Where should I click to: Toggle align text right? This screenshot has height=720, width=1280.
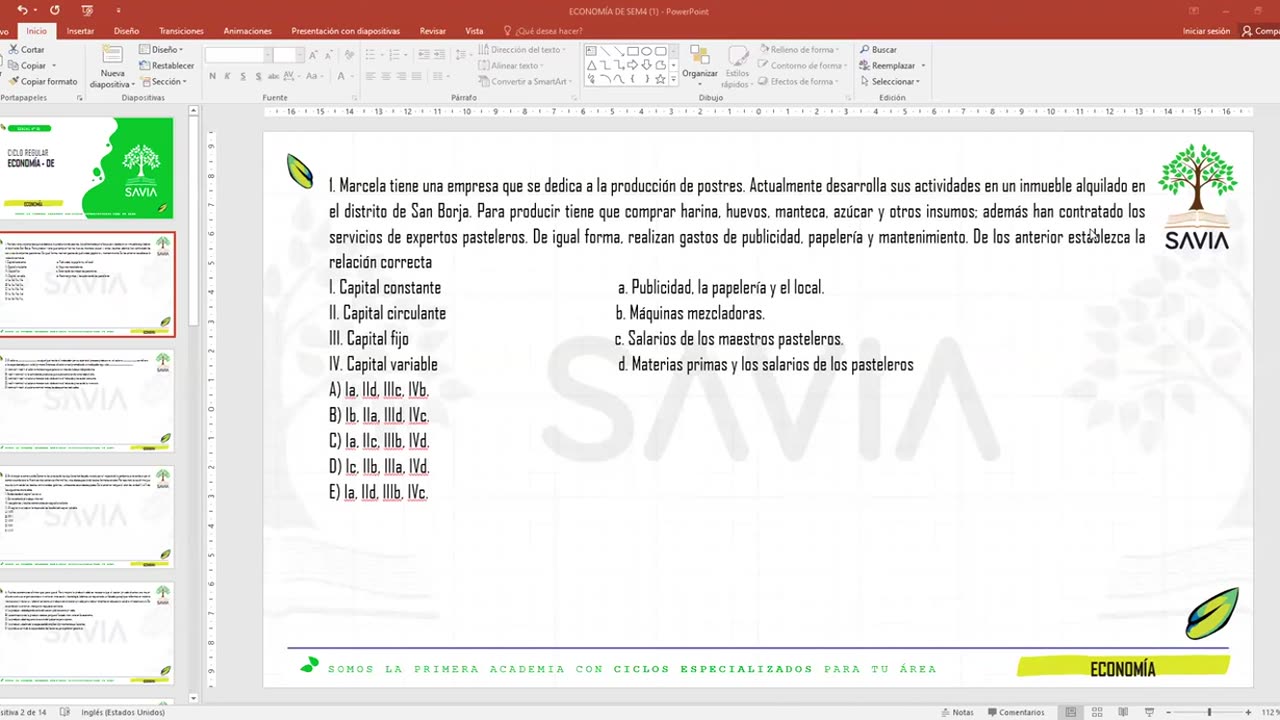click(x=402, y=76)
